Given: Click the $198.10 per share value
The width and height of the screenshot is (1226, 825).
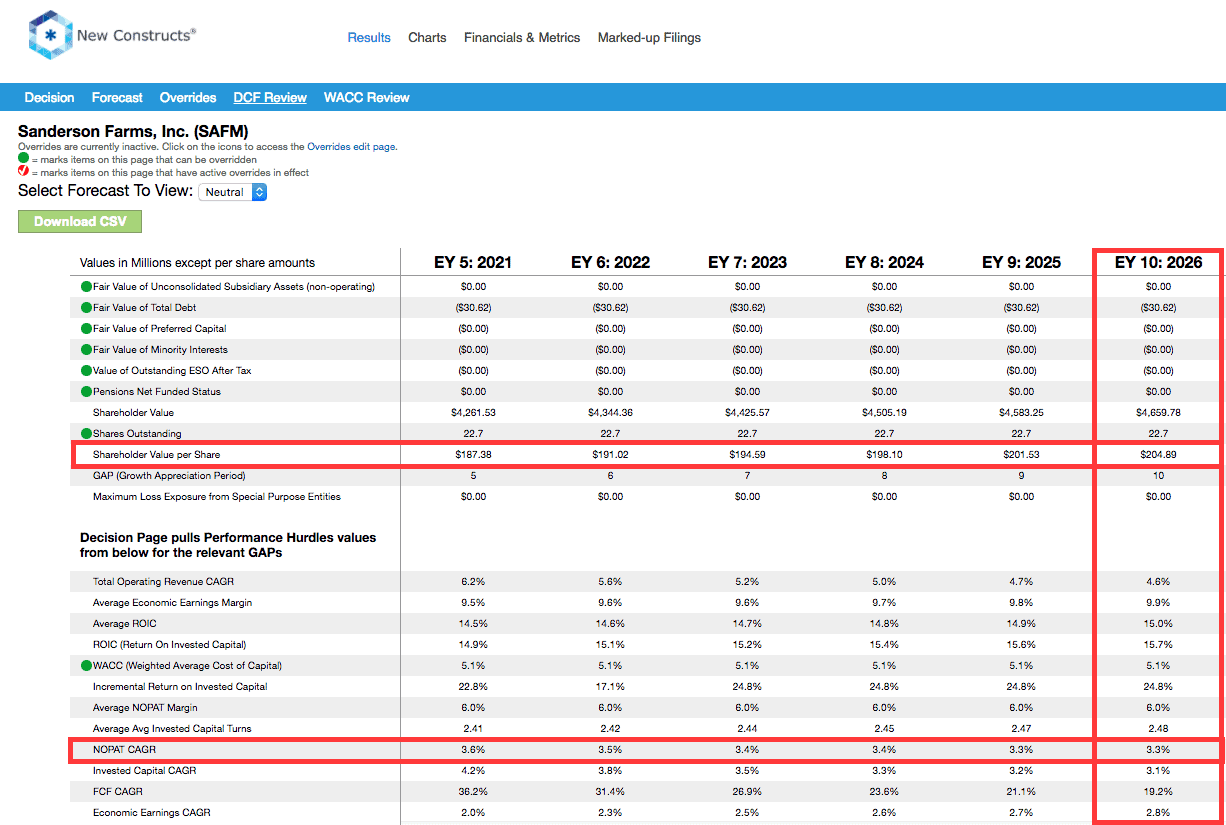Looking at the screenshot, I should click(x=884, y=455).
